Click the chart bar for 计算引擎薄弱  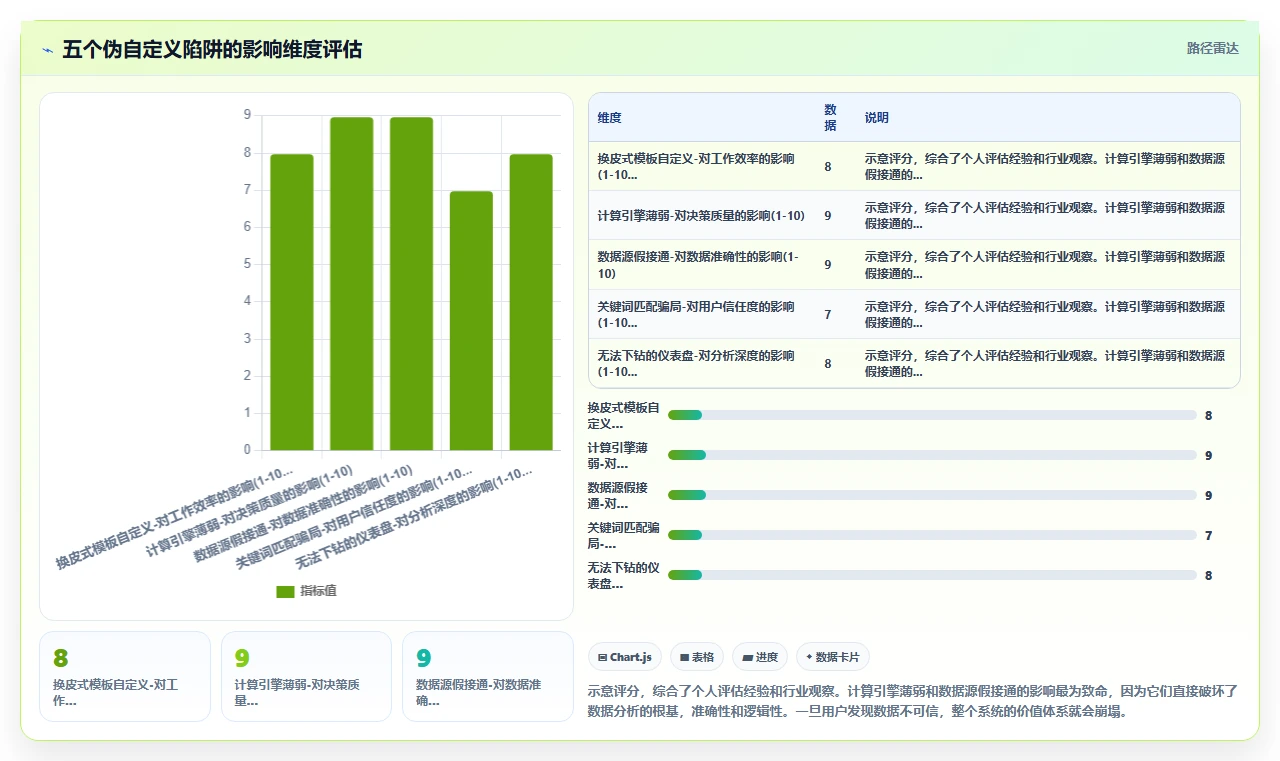pos(352,284)
